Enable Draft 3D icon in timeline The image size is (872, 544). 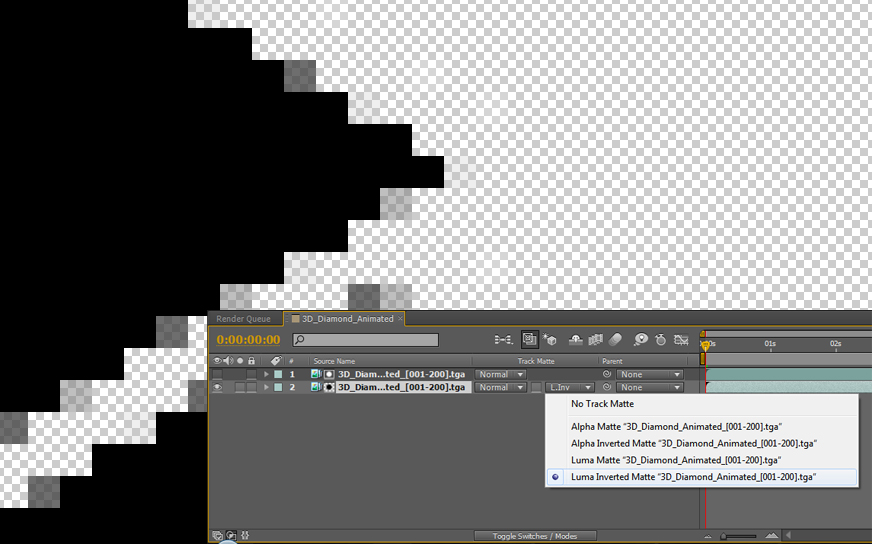point(549,339)
